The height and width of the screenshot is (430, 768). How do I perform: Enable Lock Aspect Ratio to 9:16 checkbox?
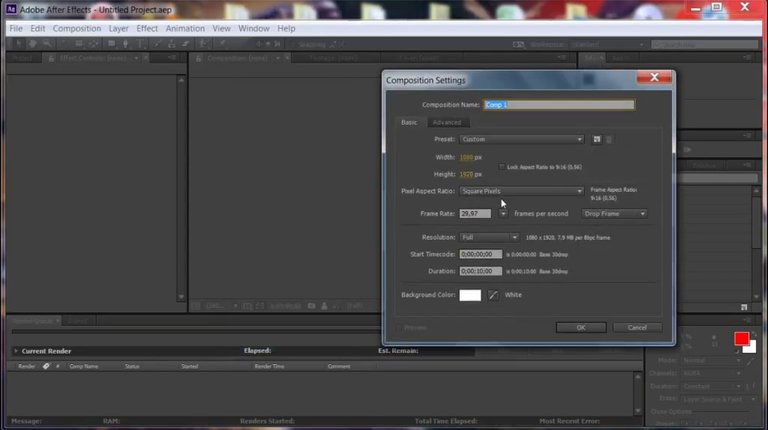(501, 167)
